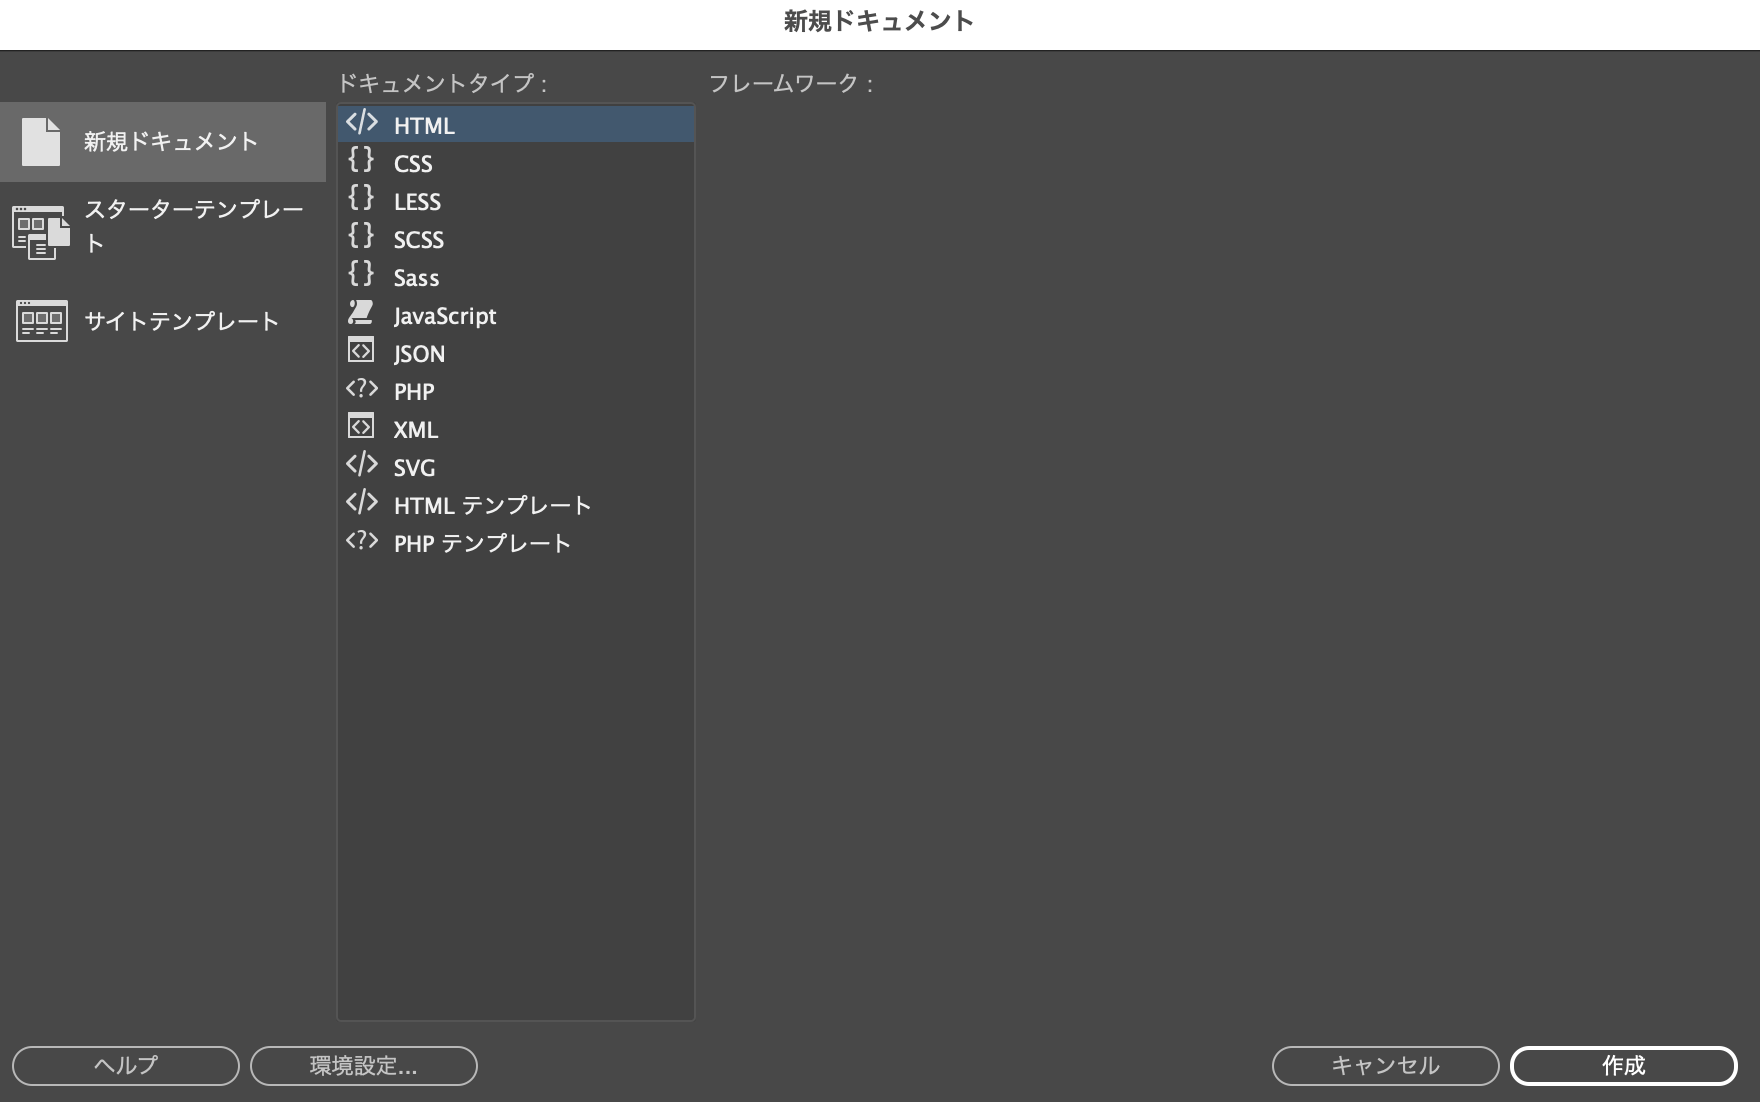Create the document with 作成

click(x=1625, y=1065)
